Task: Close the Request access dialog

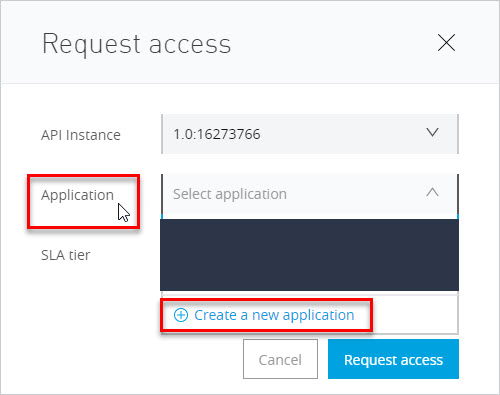Action: point(446,43)
